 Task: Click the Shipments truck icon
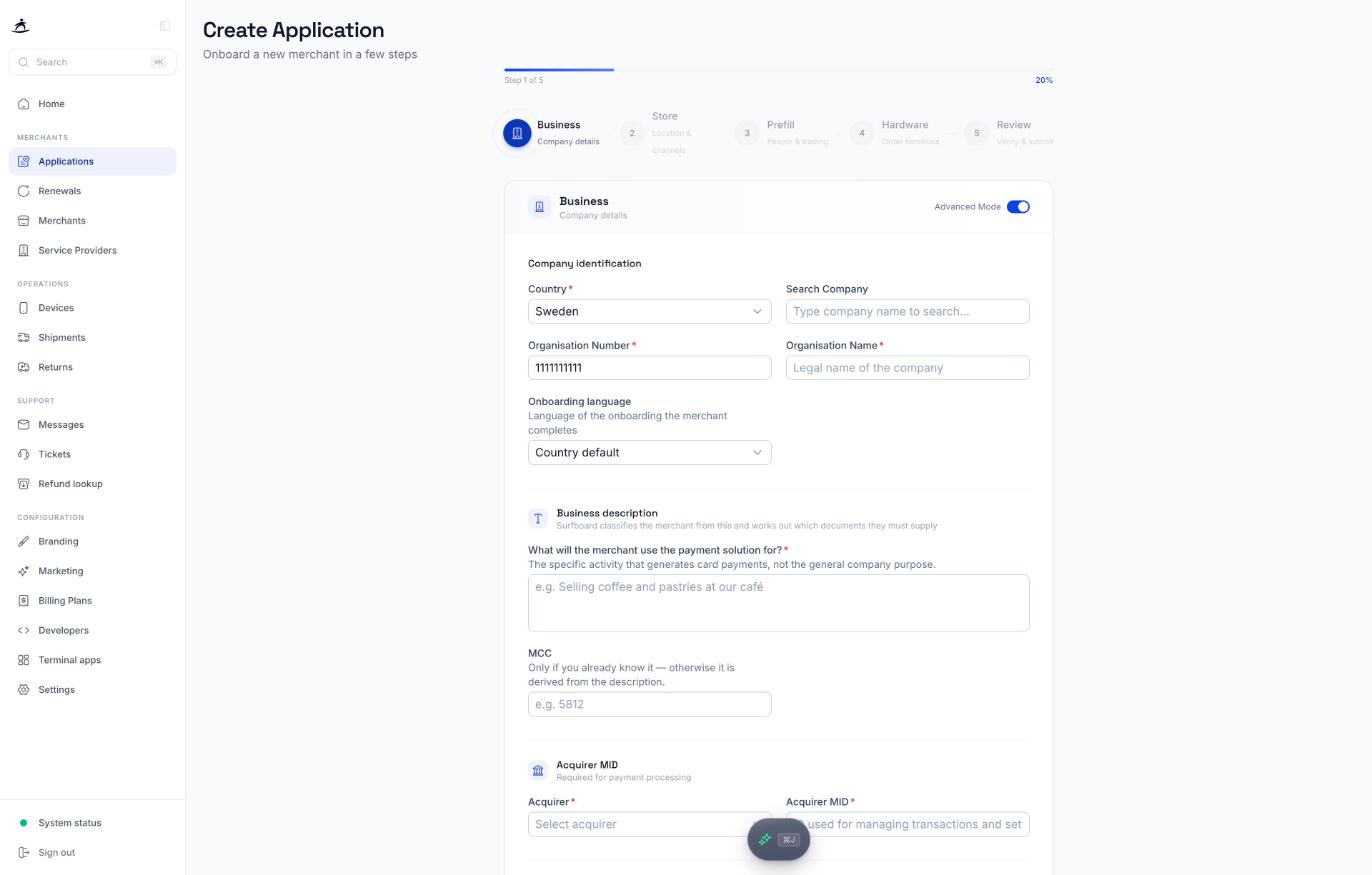(24, 338)
